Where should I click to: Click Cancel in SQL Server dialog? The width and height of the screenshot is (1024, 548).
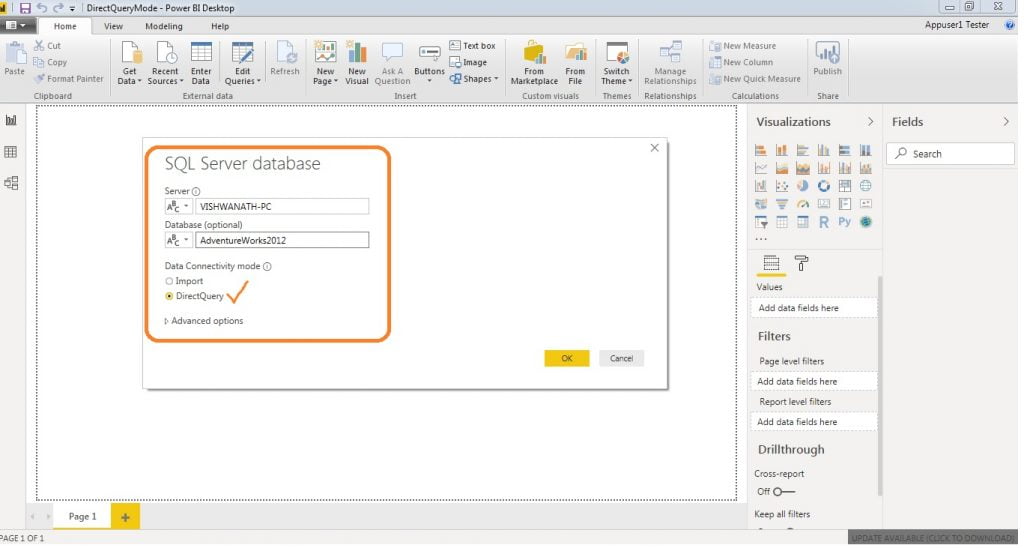(x=621, y=358)
